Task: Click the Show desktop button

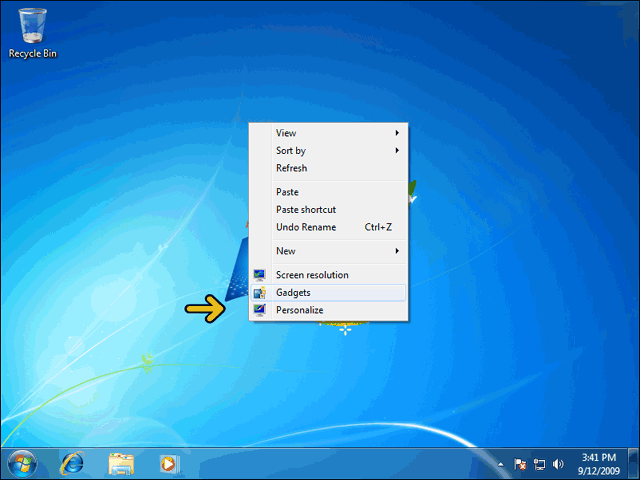Action: click(x=633, y=464)
